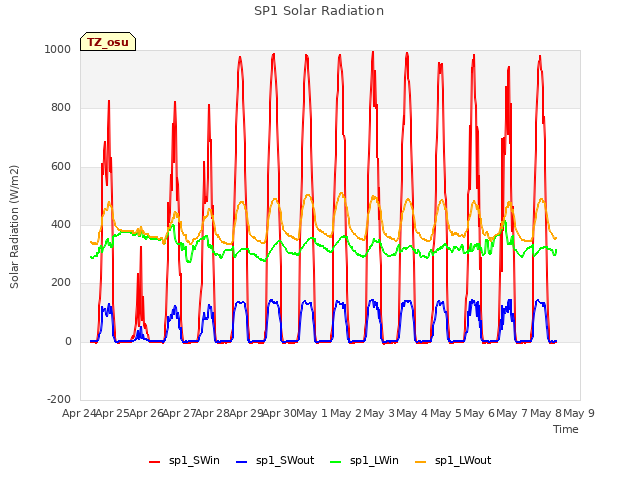Click the May 4 x-axis date label
Screen dimensions: 640x480
pyautogui.click(x=412, y=413)
